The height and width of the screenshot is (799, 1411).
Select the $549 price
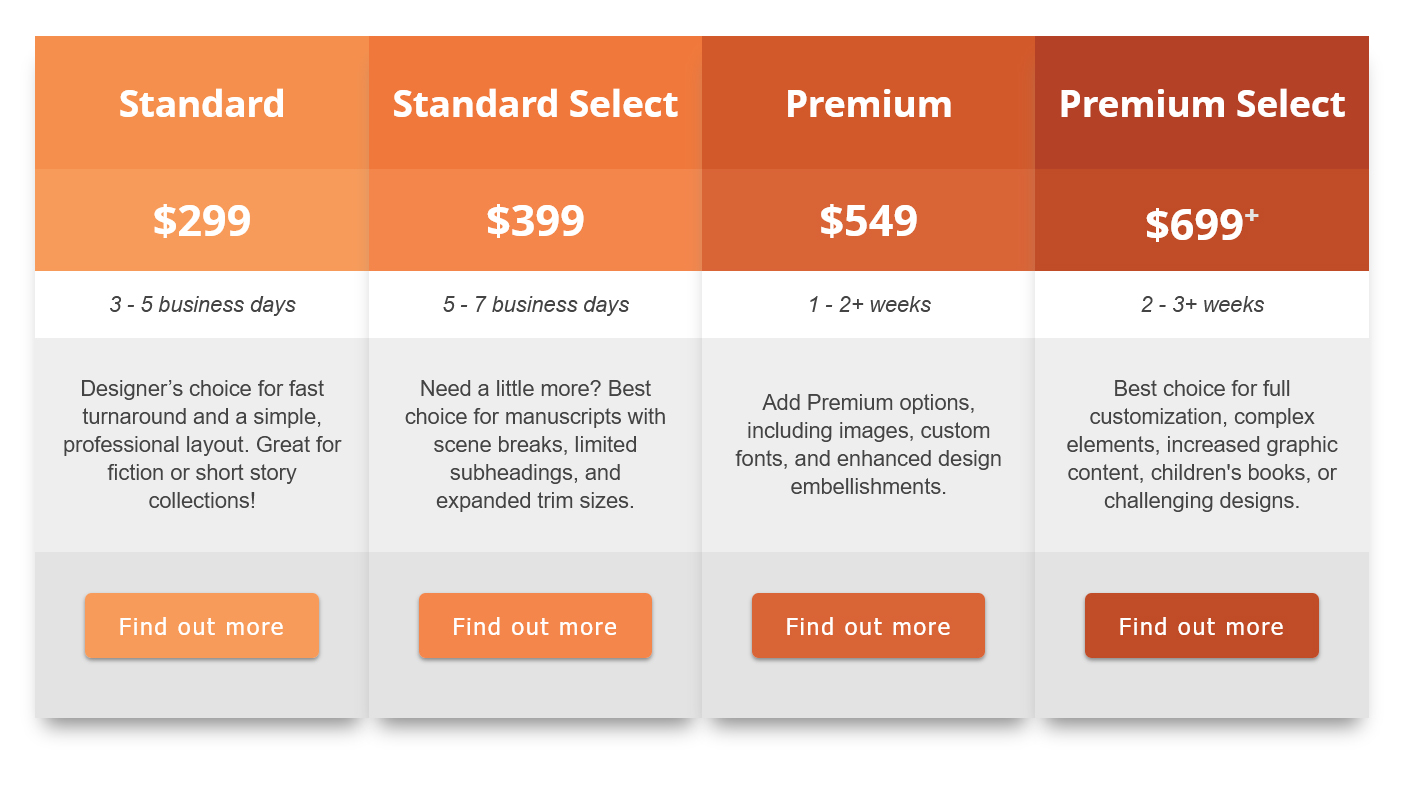868,221
